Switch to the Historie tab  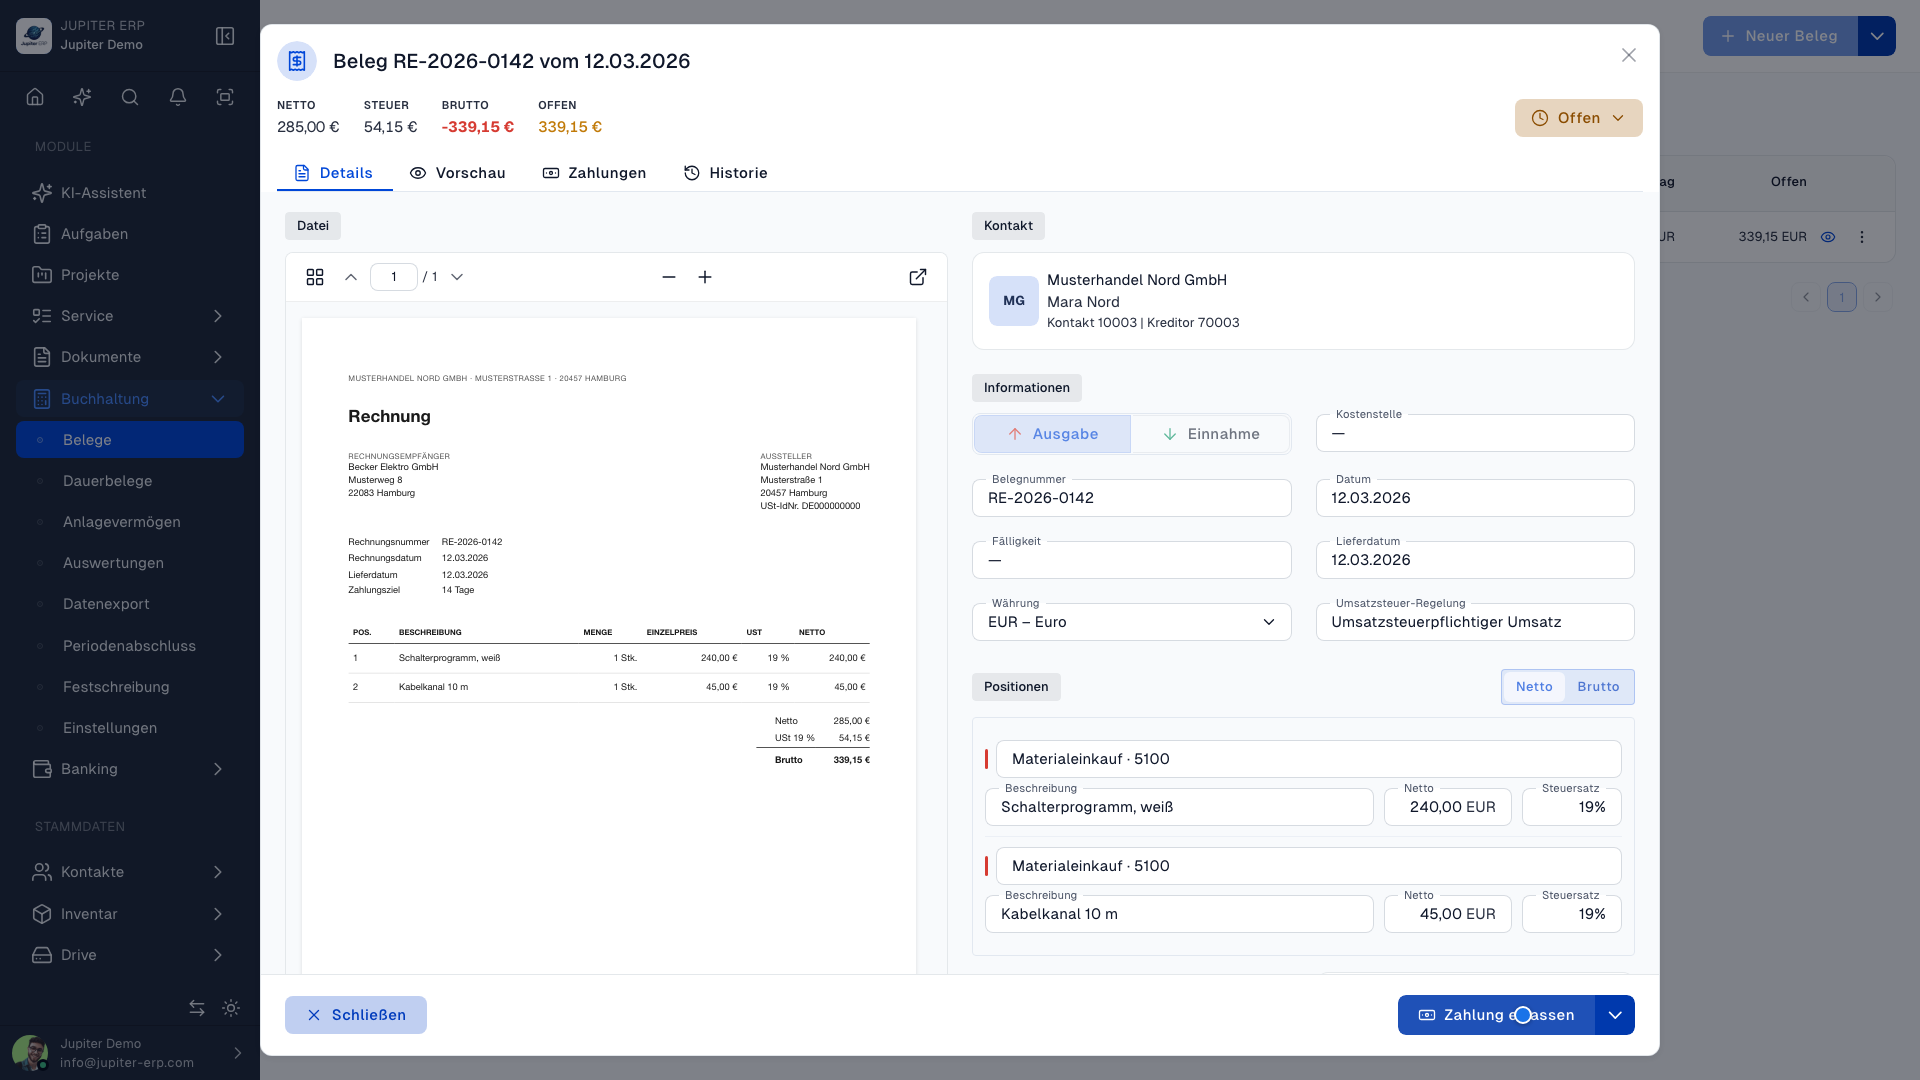pos(725,173)
